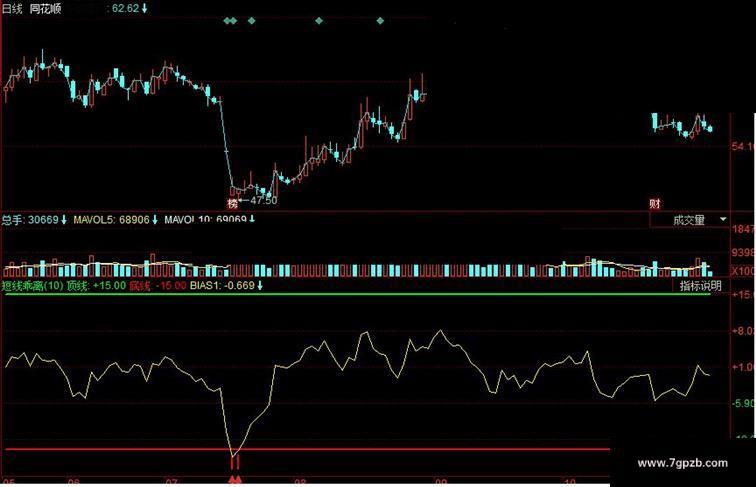Click the 同花顺 title text
756x487 pixels.
45,9
